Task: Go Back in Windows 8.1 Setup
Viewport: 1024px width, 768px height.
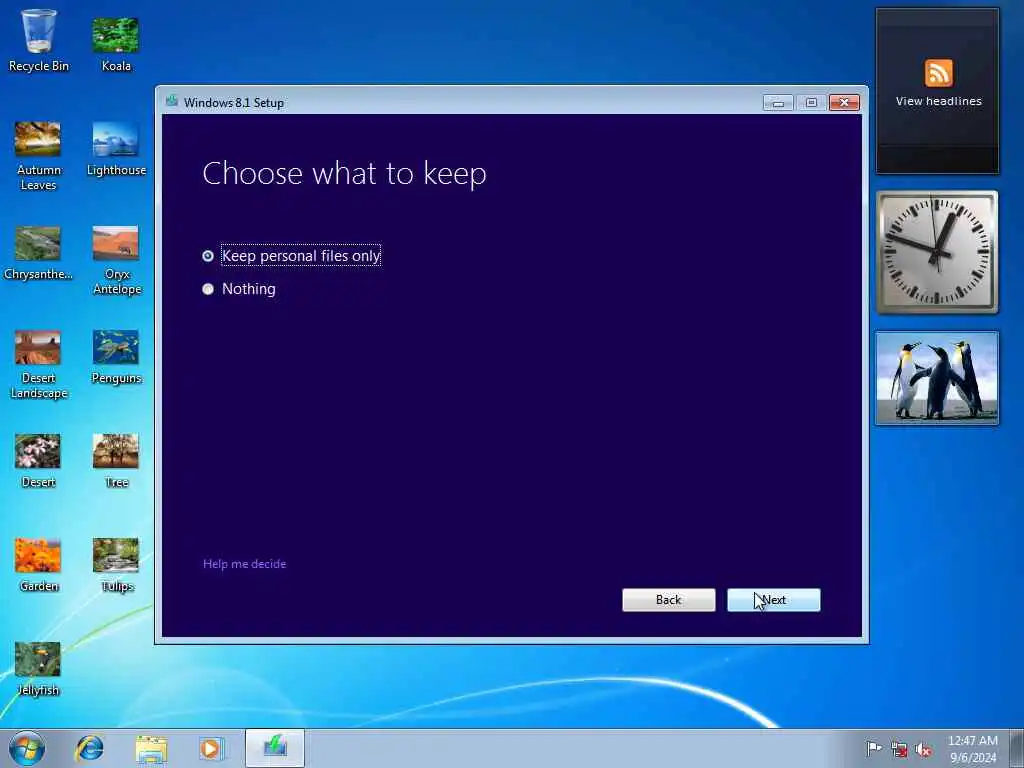Action: 668,600
